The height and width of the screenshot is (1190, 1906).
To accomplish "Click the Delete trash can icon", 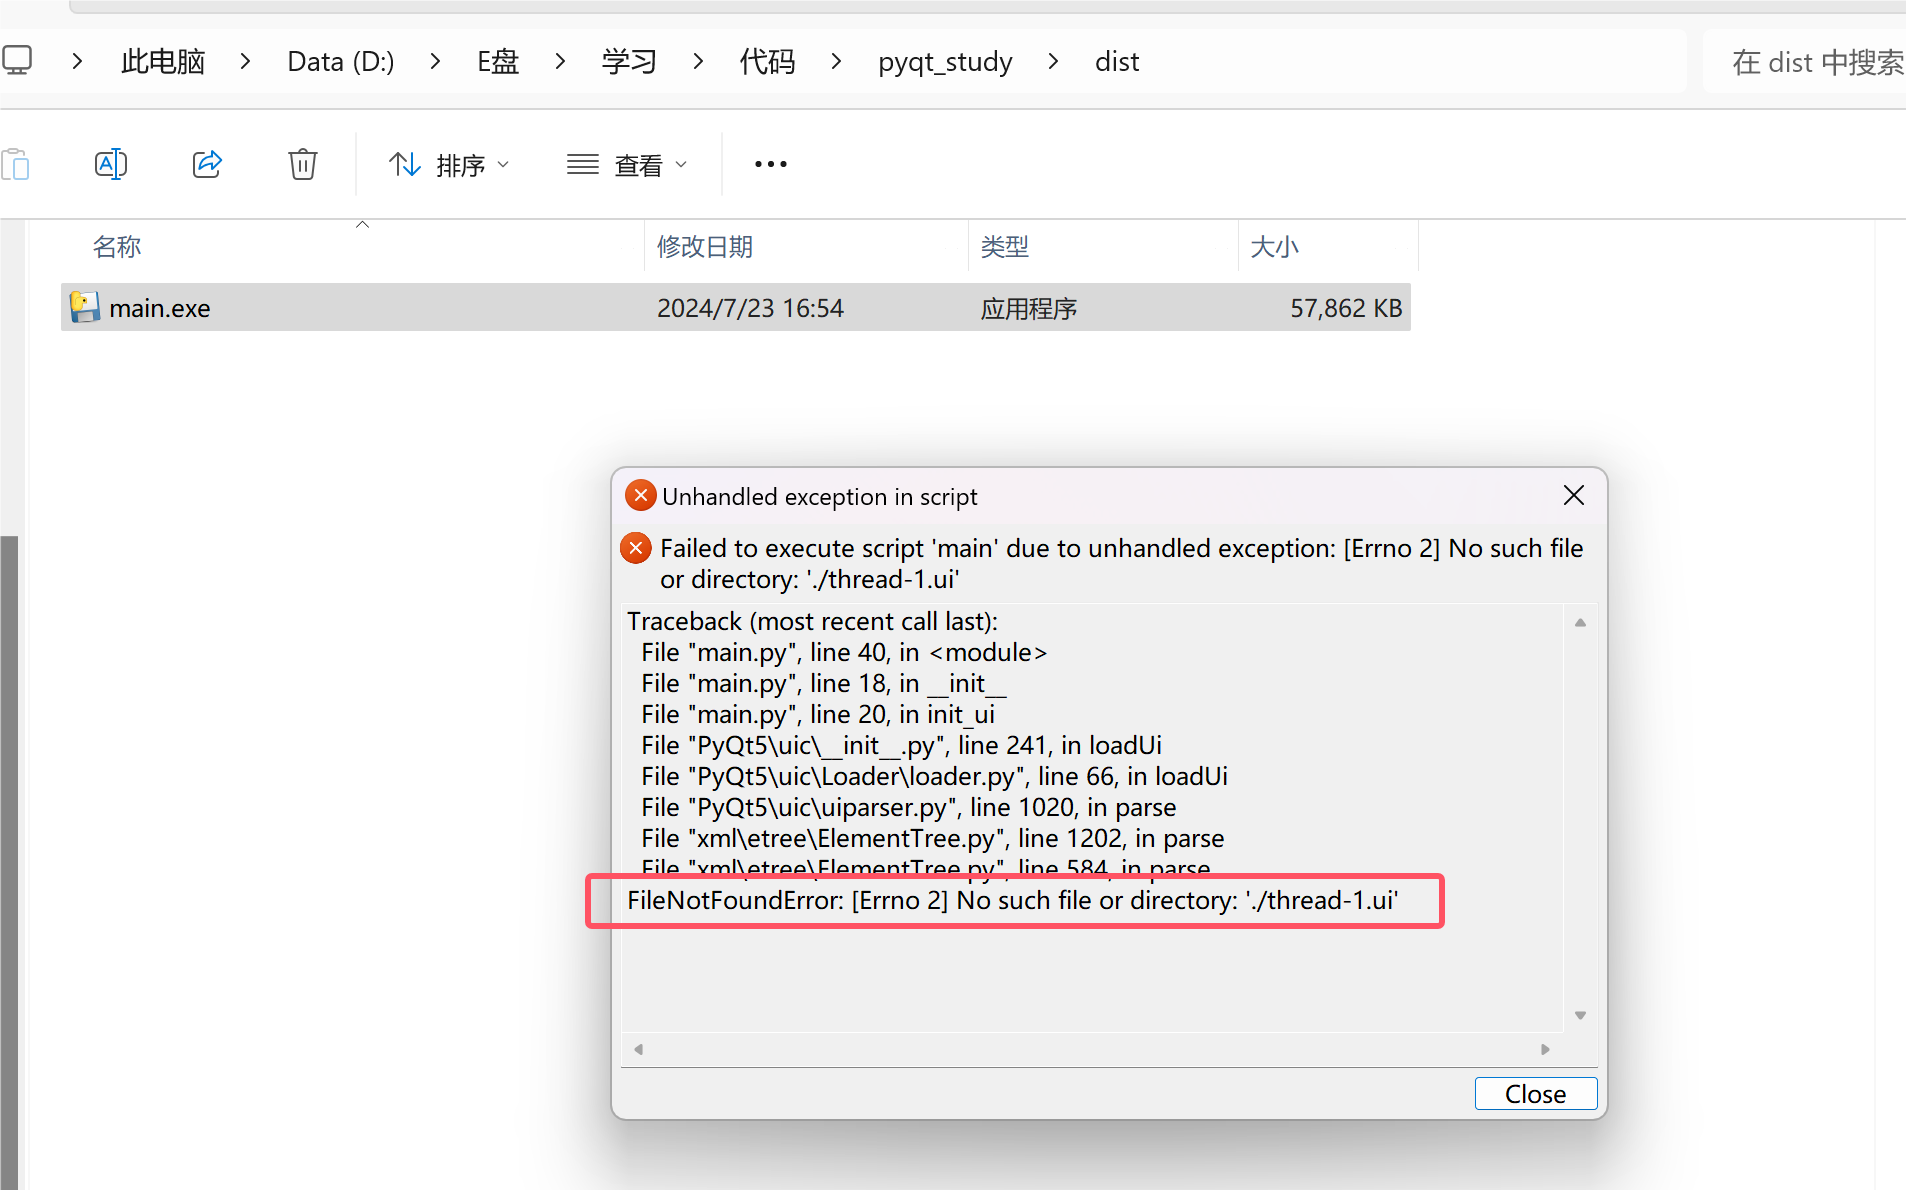I will tap(303, 164).
